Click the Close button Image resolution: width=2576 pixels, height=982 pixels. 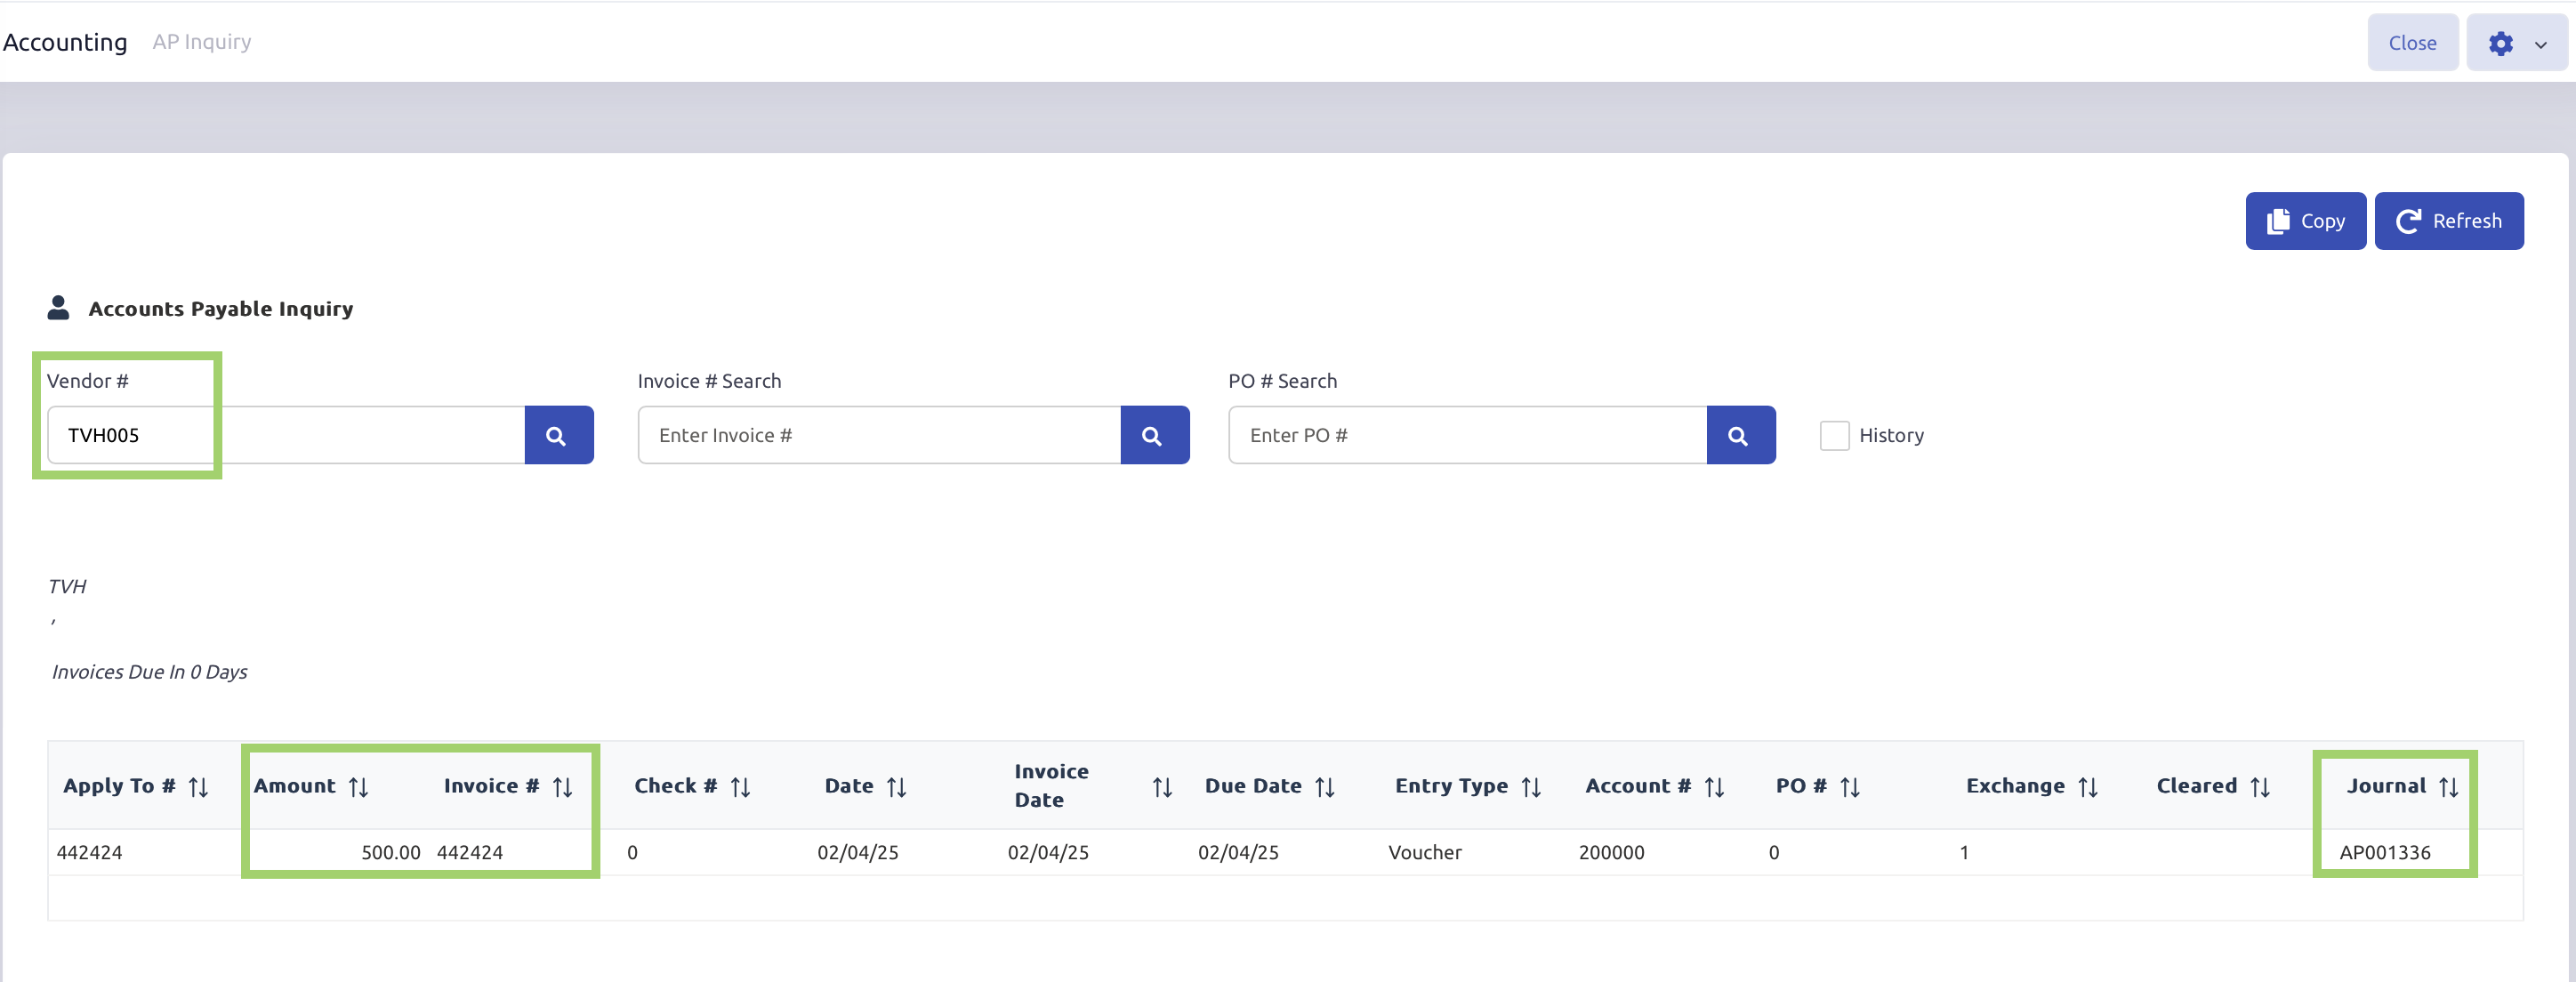(x=2412, y=43)
